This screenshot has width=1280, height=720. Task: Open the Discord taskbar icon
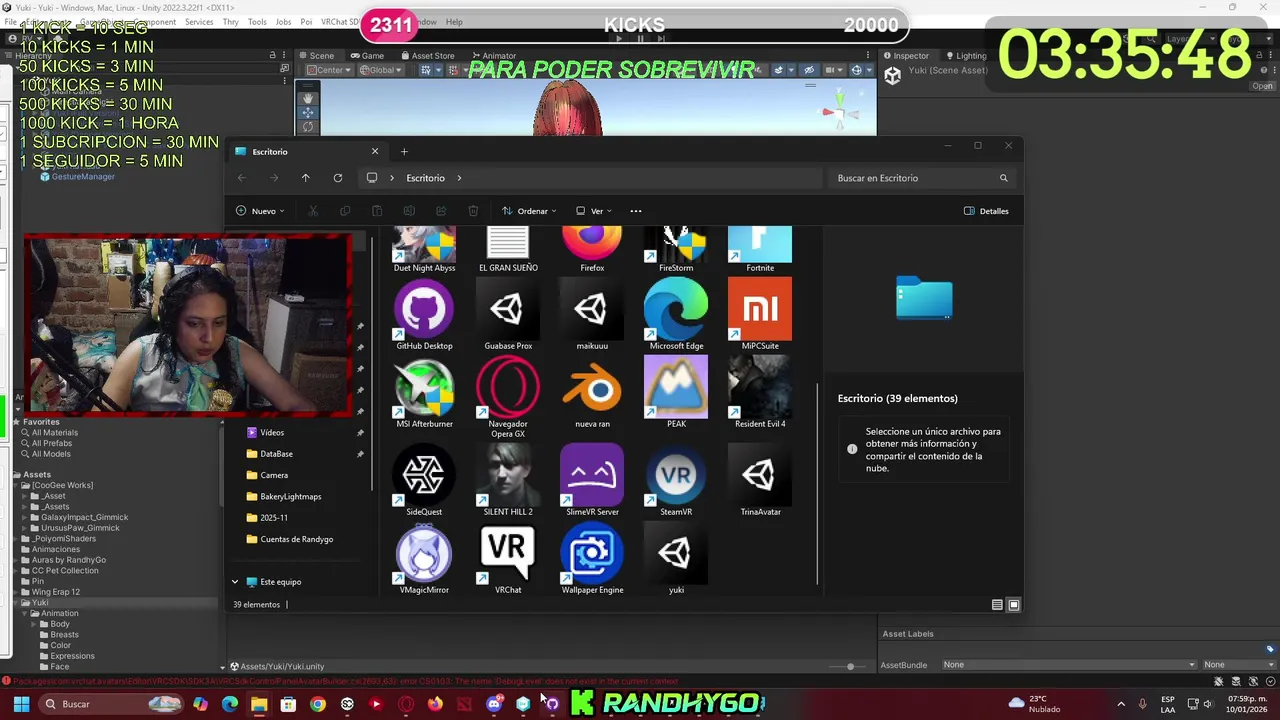point(493,704)
